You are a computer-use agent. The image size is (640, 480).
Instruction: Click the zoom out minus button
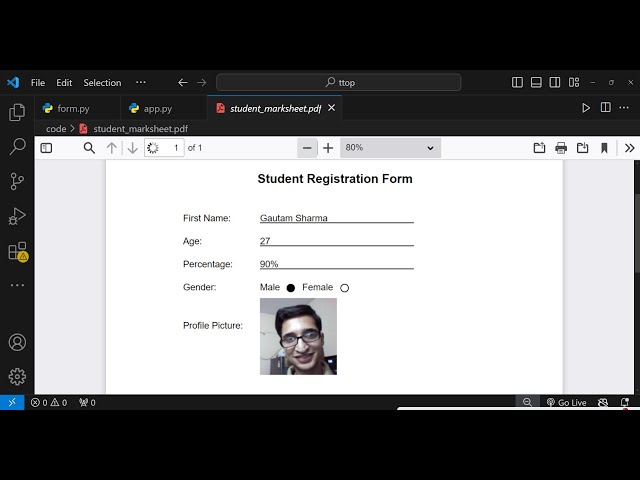(x=307, y=148)
